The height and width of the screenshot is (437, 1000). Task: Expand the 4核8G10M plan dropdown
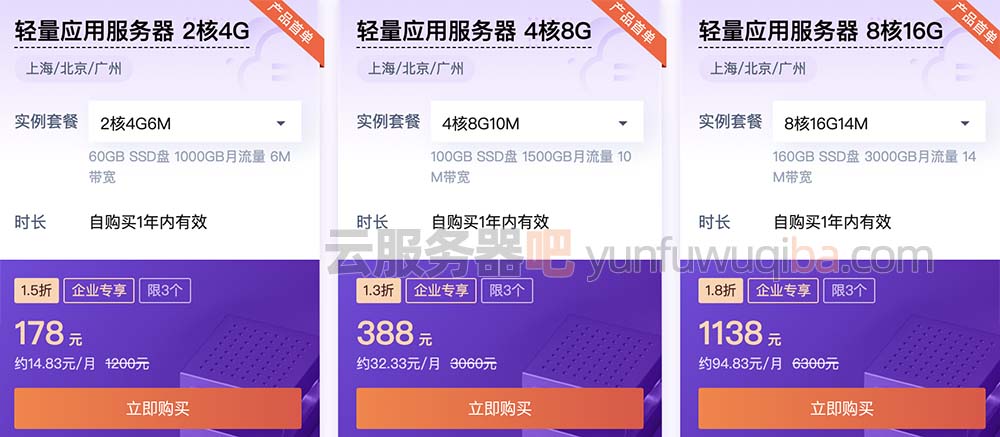point(536,122)
